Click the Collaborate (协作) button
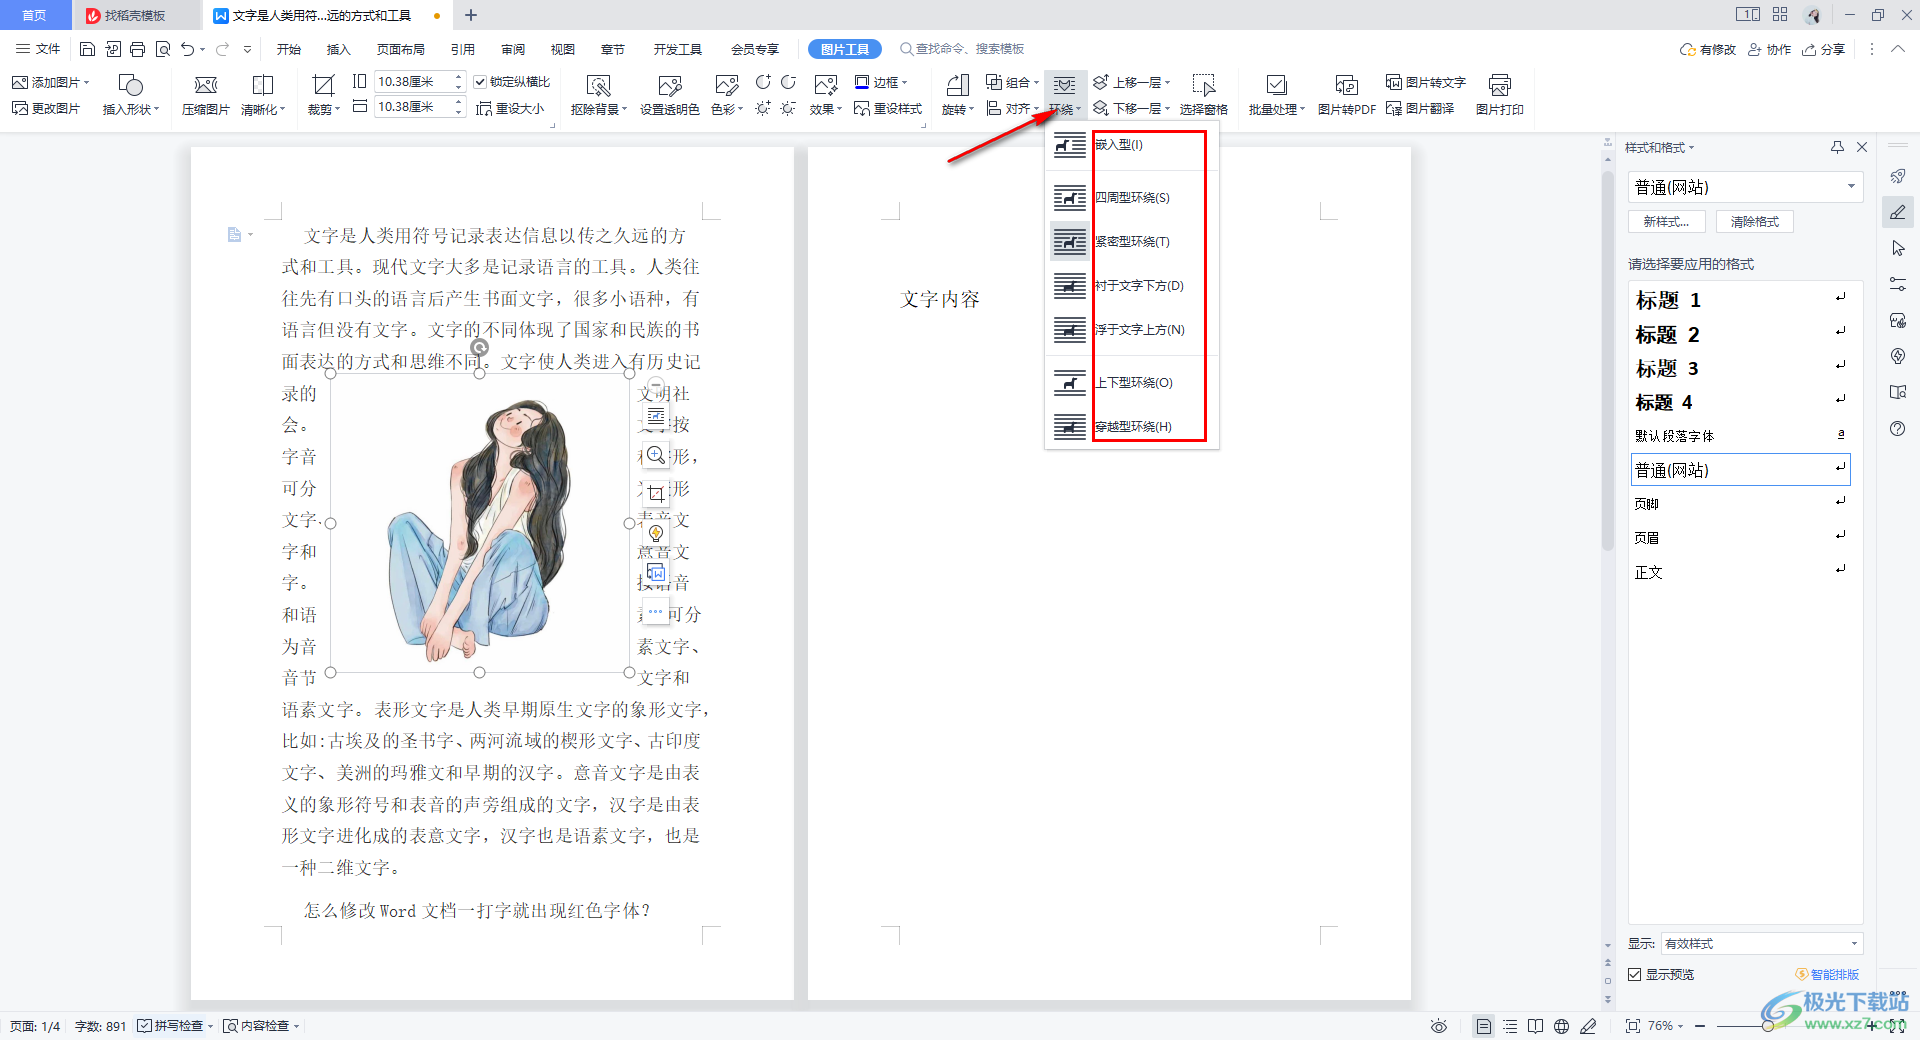Image resolution: width=1920 pixels, height=1040 pixels. pos(1770,49)
